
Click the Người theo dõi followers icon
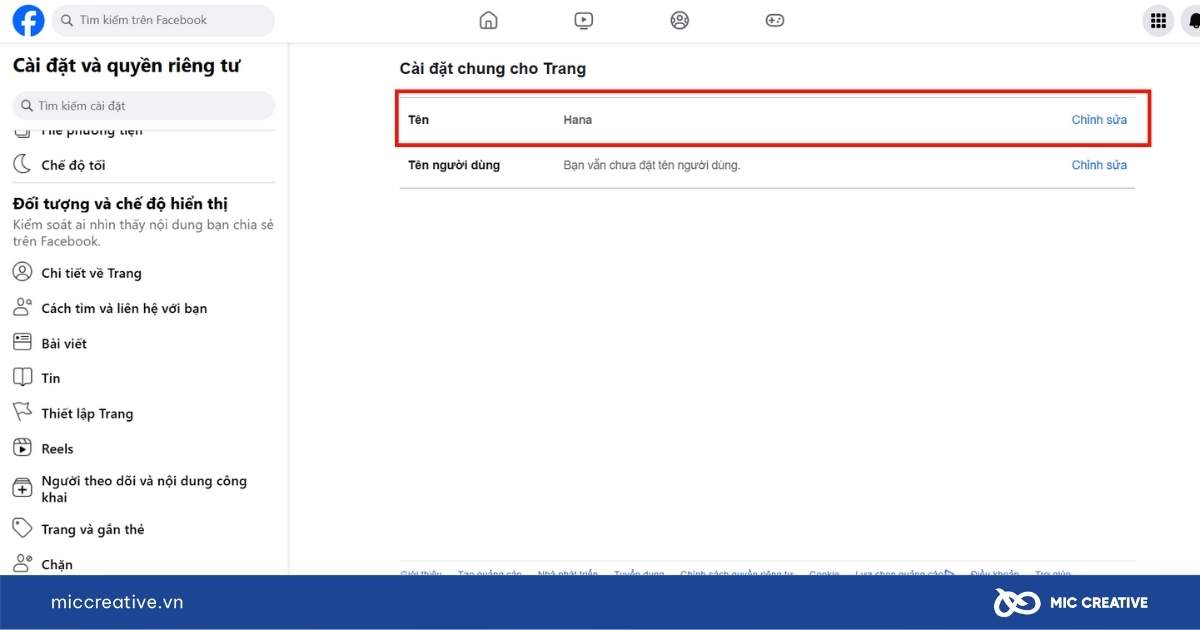click(22, 488)
